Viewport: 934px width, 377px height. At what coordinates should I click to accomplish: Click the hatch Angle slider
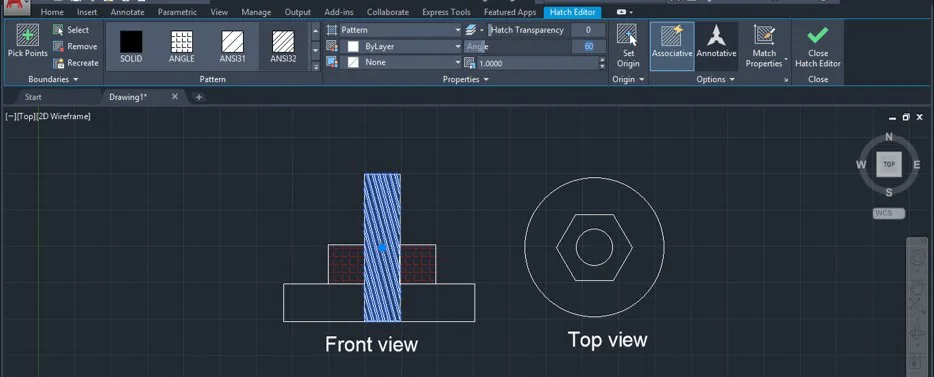517,46
